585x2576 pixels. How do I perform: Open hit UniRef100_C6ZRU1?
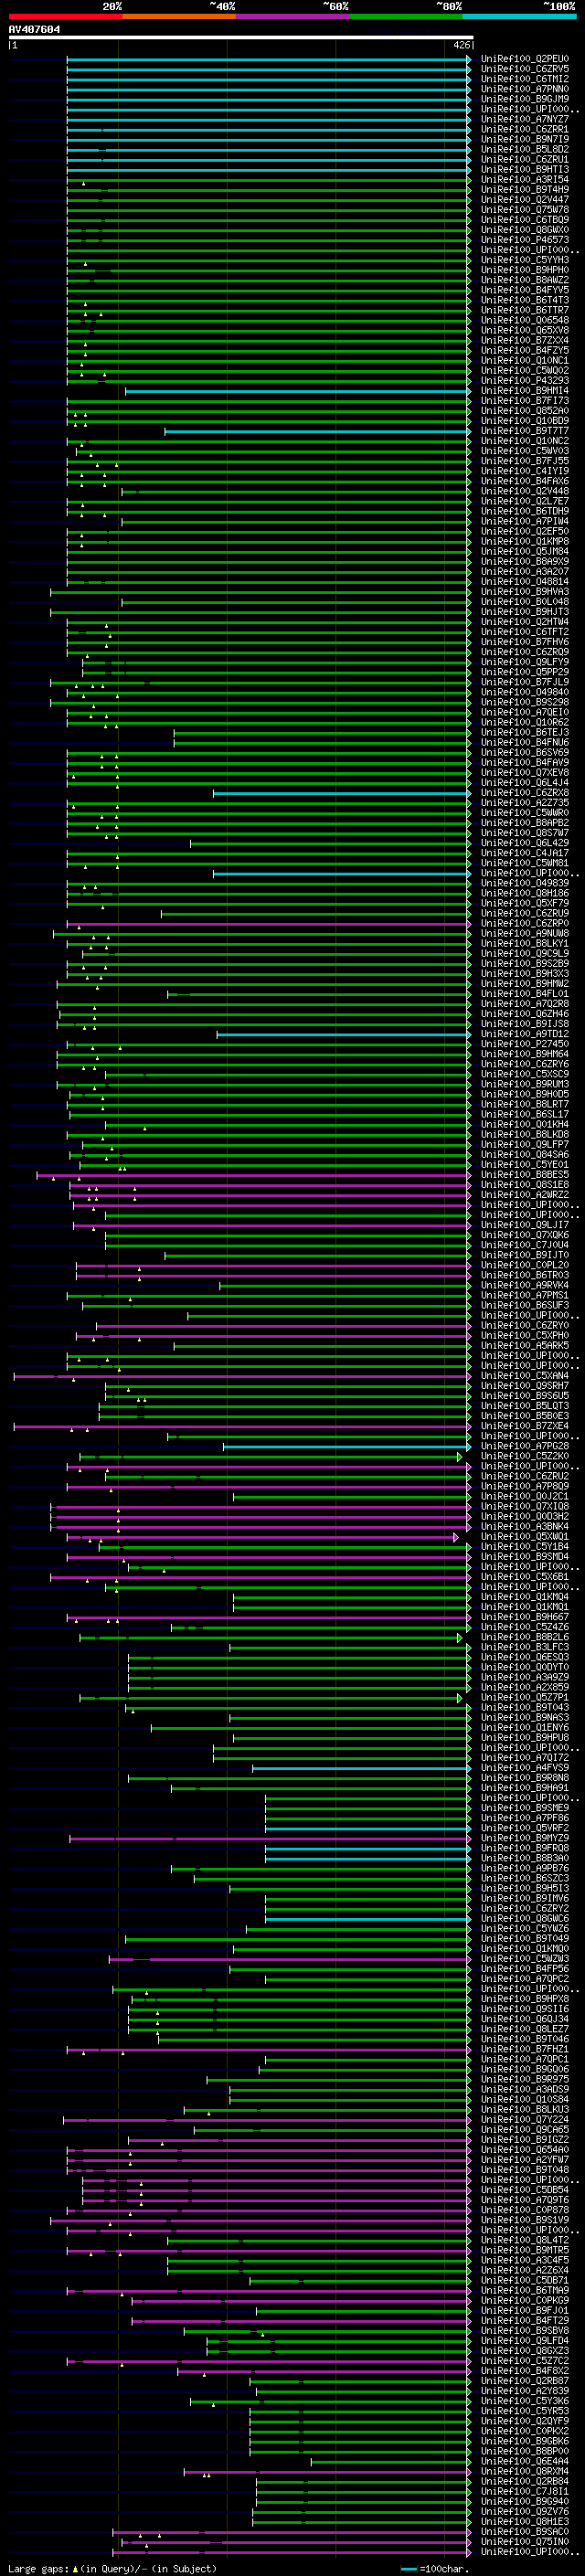point(525,159)
